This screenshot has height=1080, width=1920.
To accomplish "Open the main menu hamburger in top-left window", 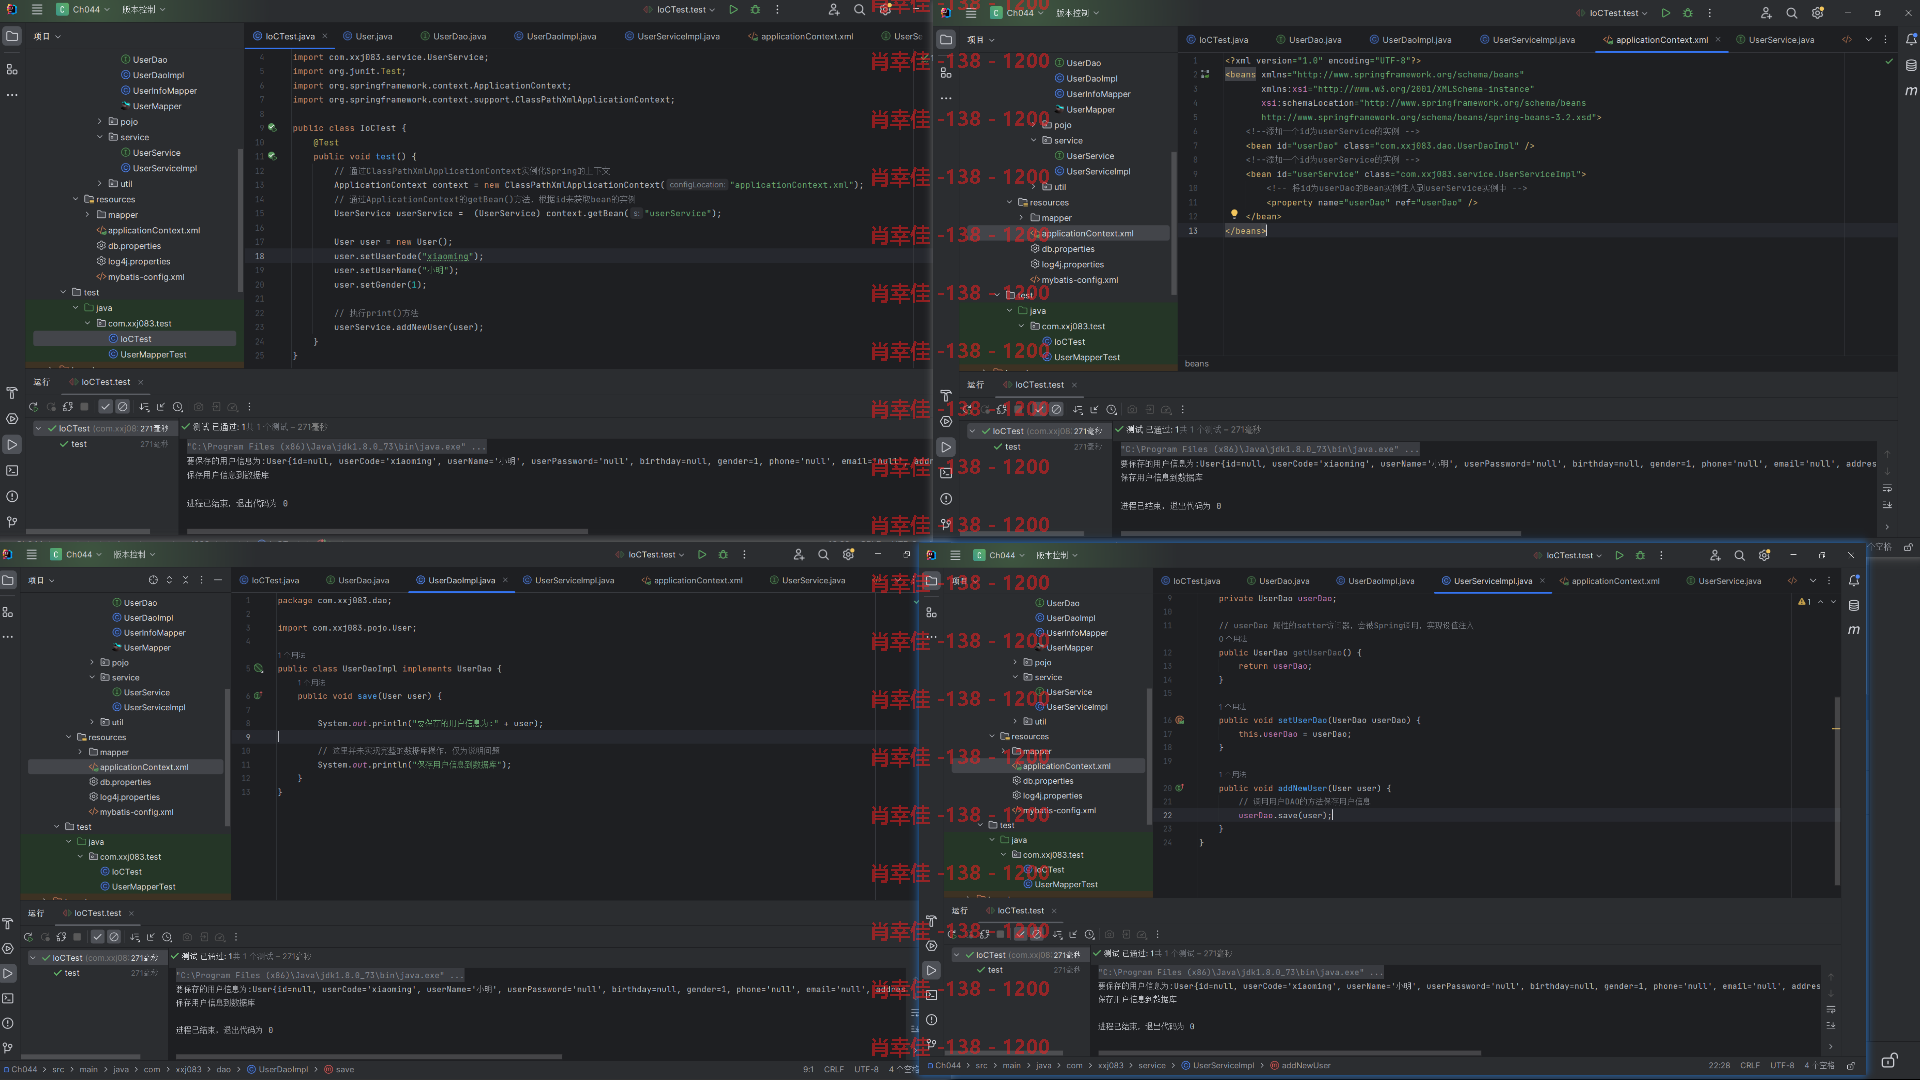I will [x=37, y=9].
